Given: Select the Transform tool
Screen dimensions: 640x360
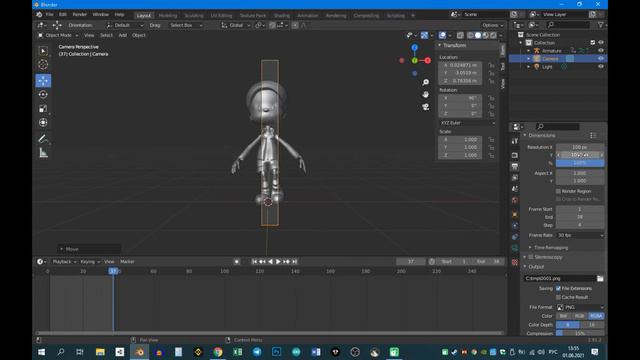Looking at the screenshot, I should (x=43, y=122).
